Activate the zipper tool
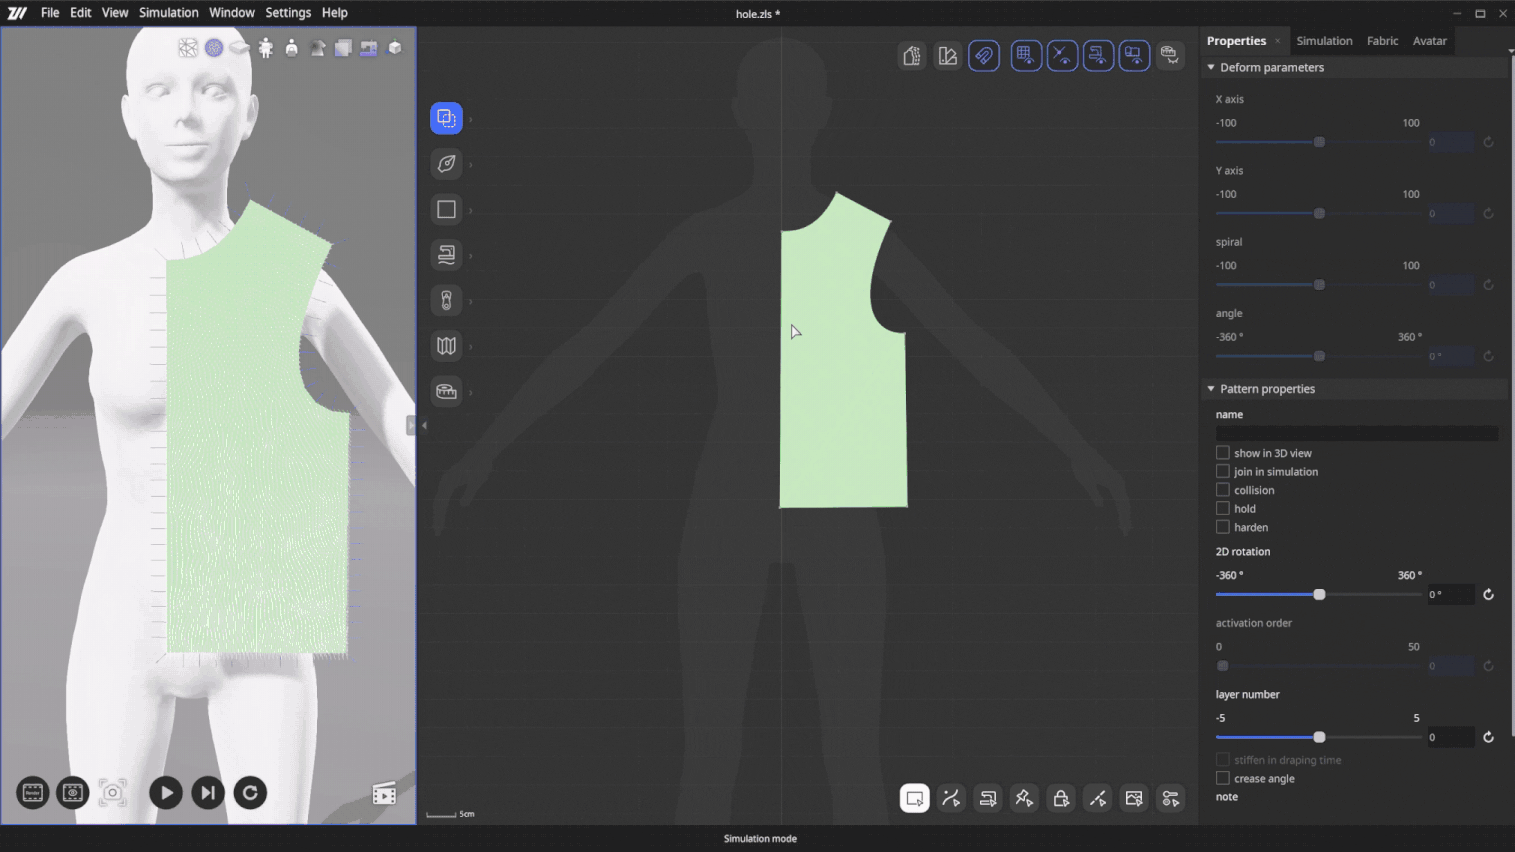This screenshot has width=1515, height=852. point(446,300)
